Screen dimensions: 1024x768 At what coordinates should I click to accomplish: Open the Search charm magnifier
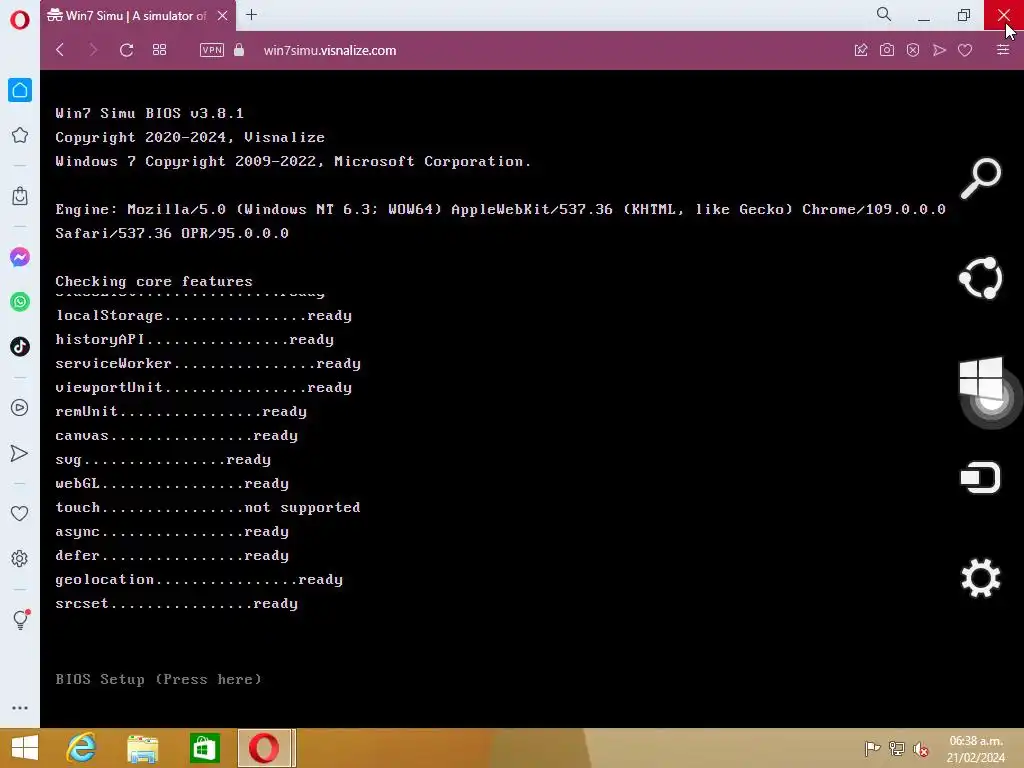[980, 178]
